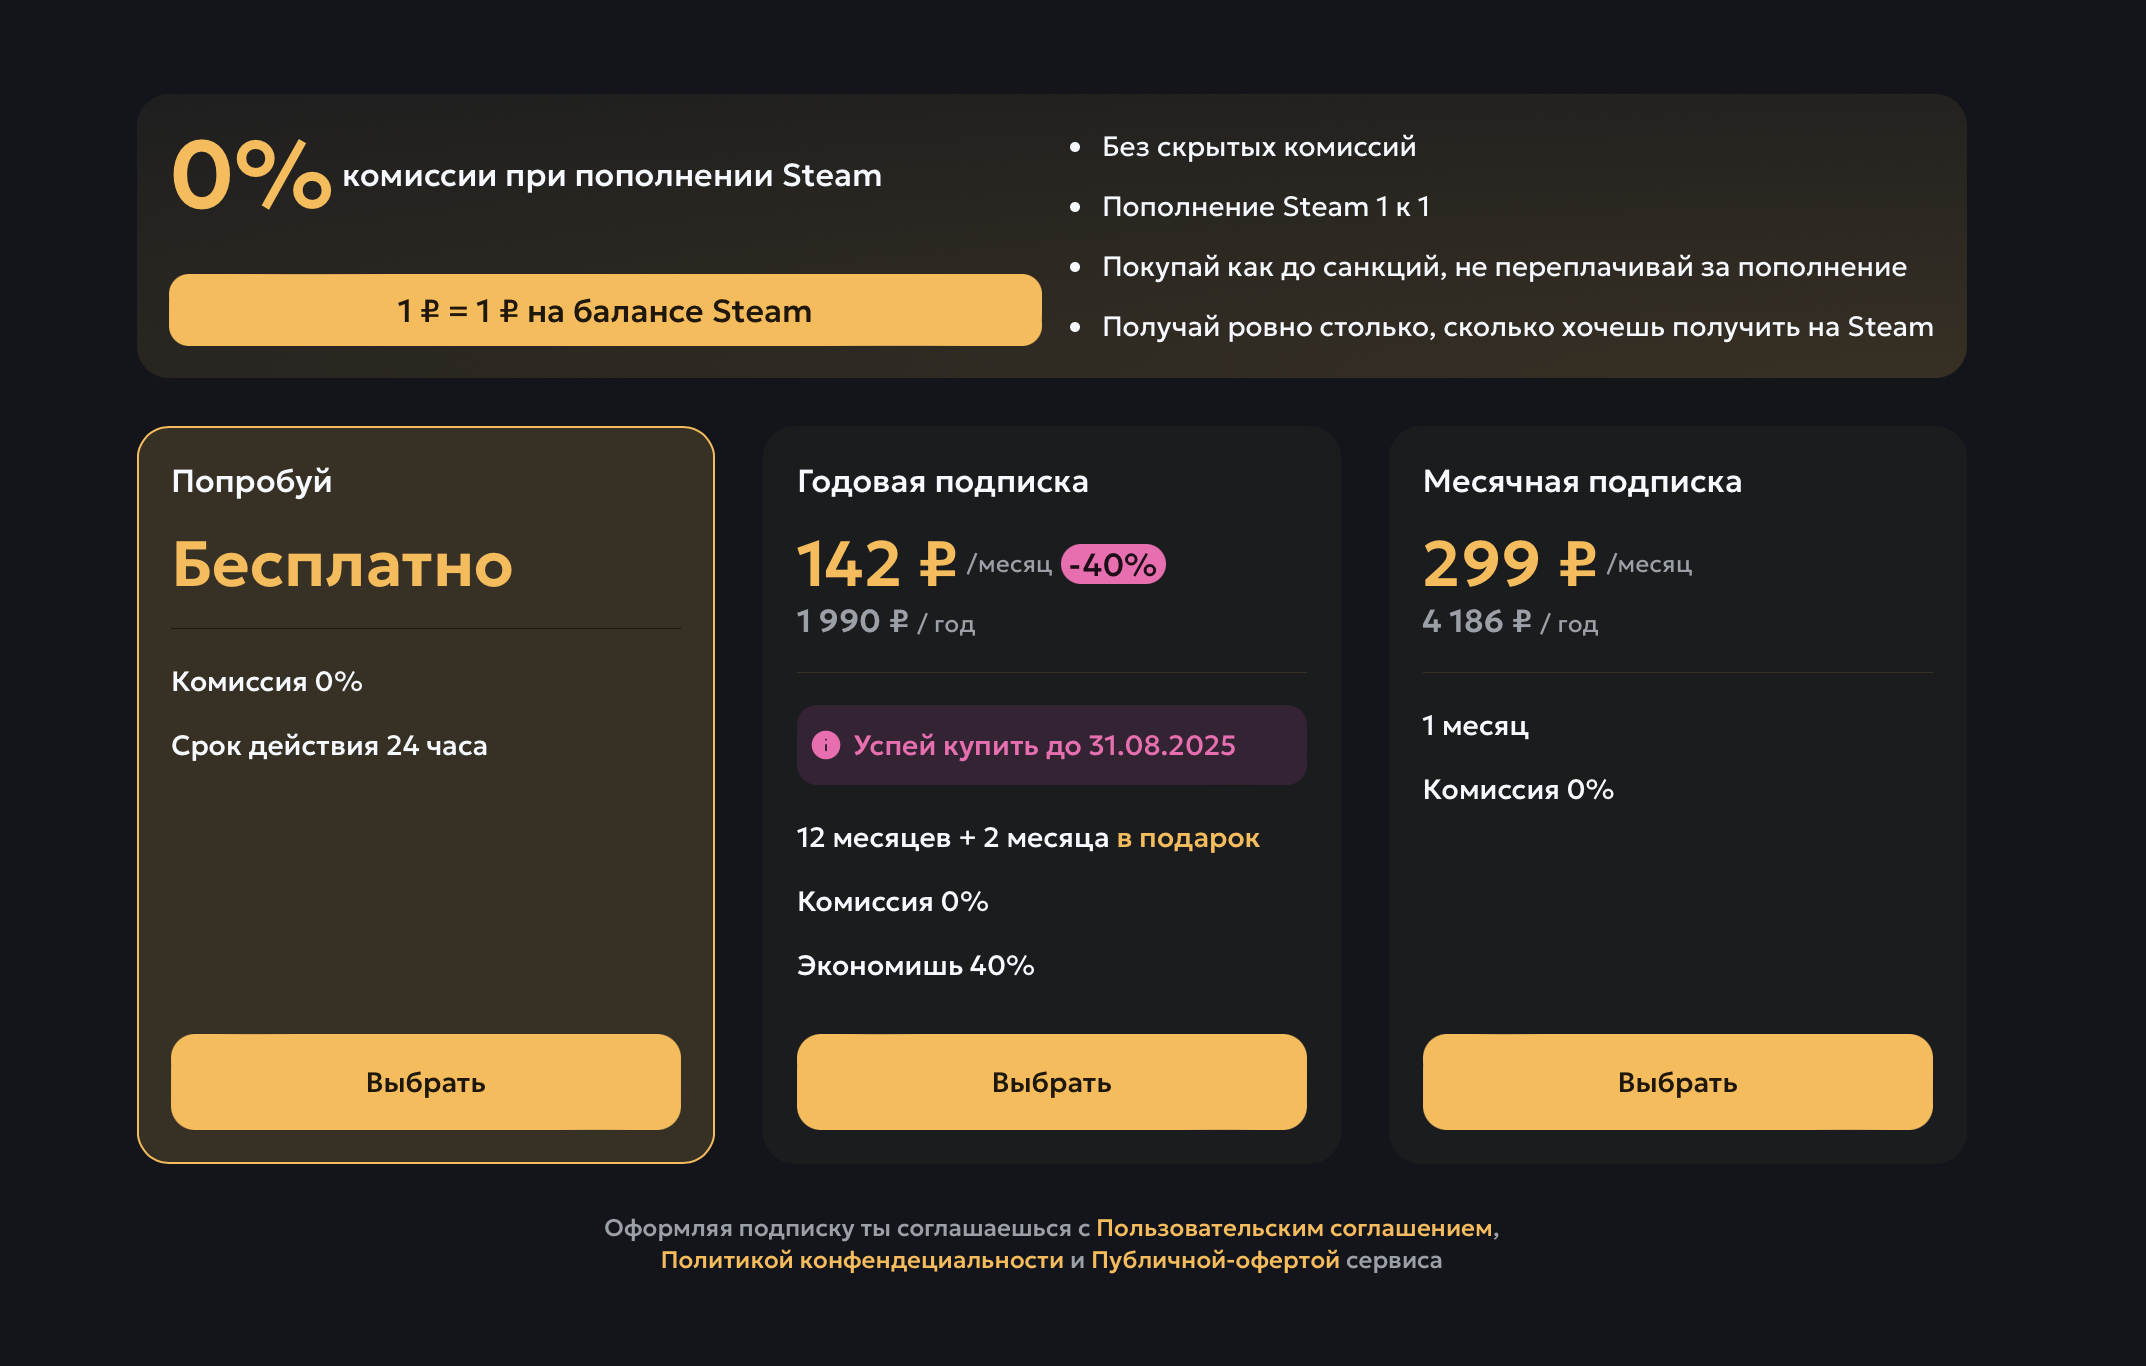2146x1366 pixels.
Task: Click the ruble symbol beside the 142 price
Action: pyautogui.click(x=935, y=564)
